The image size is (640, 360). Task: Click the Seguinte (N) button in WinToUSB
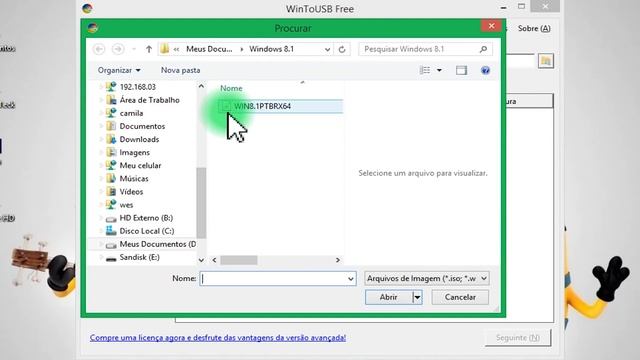tap(518, 338)
